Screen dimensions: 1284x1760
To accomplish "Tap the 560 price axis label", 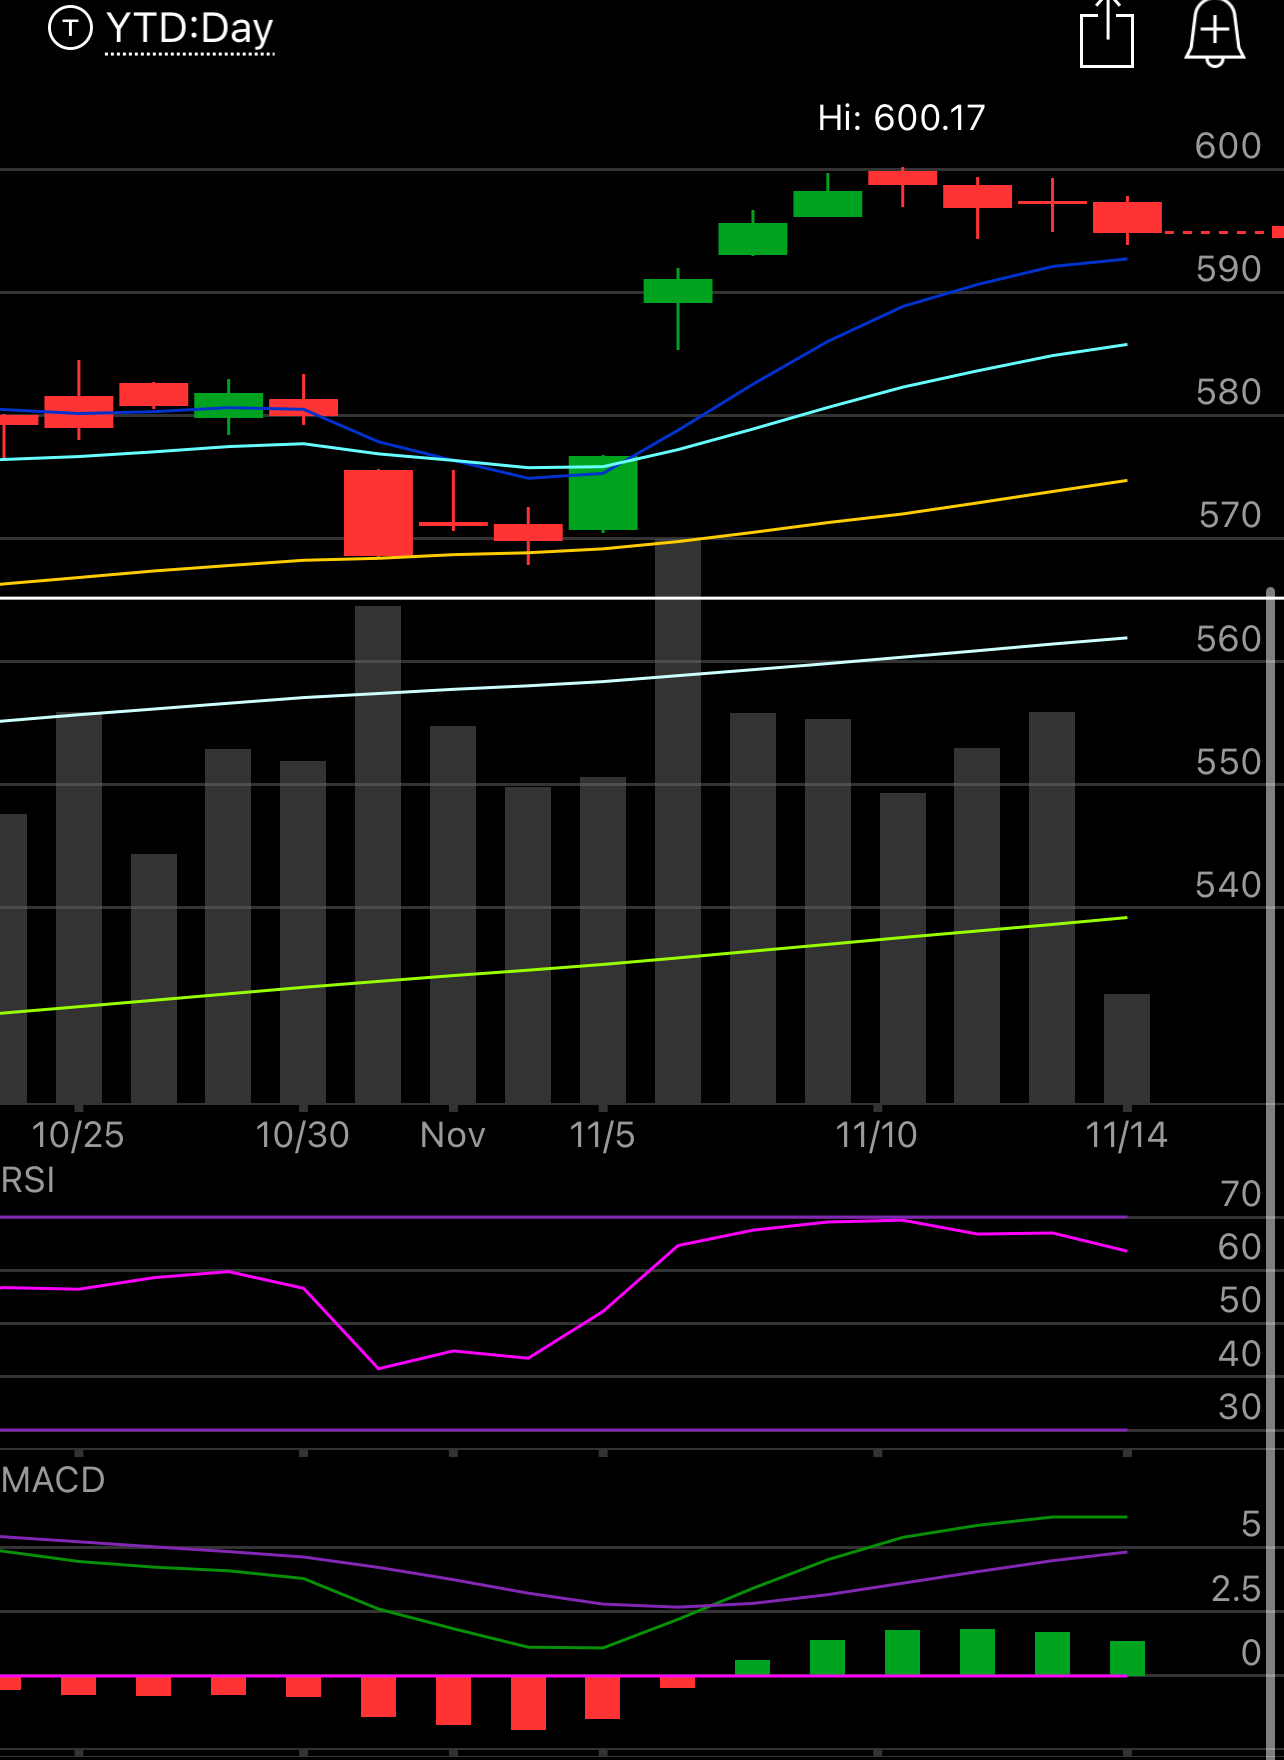I will [x=1228, y=639].
